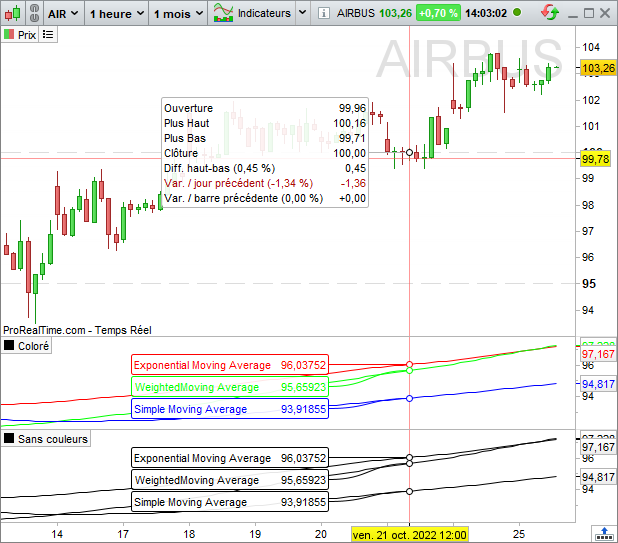This screenshot has width=618, height=543.
Task: Toggle the Coloré indicator panel label
Action: point(26,346)
